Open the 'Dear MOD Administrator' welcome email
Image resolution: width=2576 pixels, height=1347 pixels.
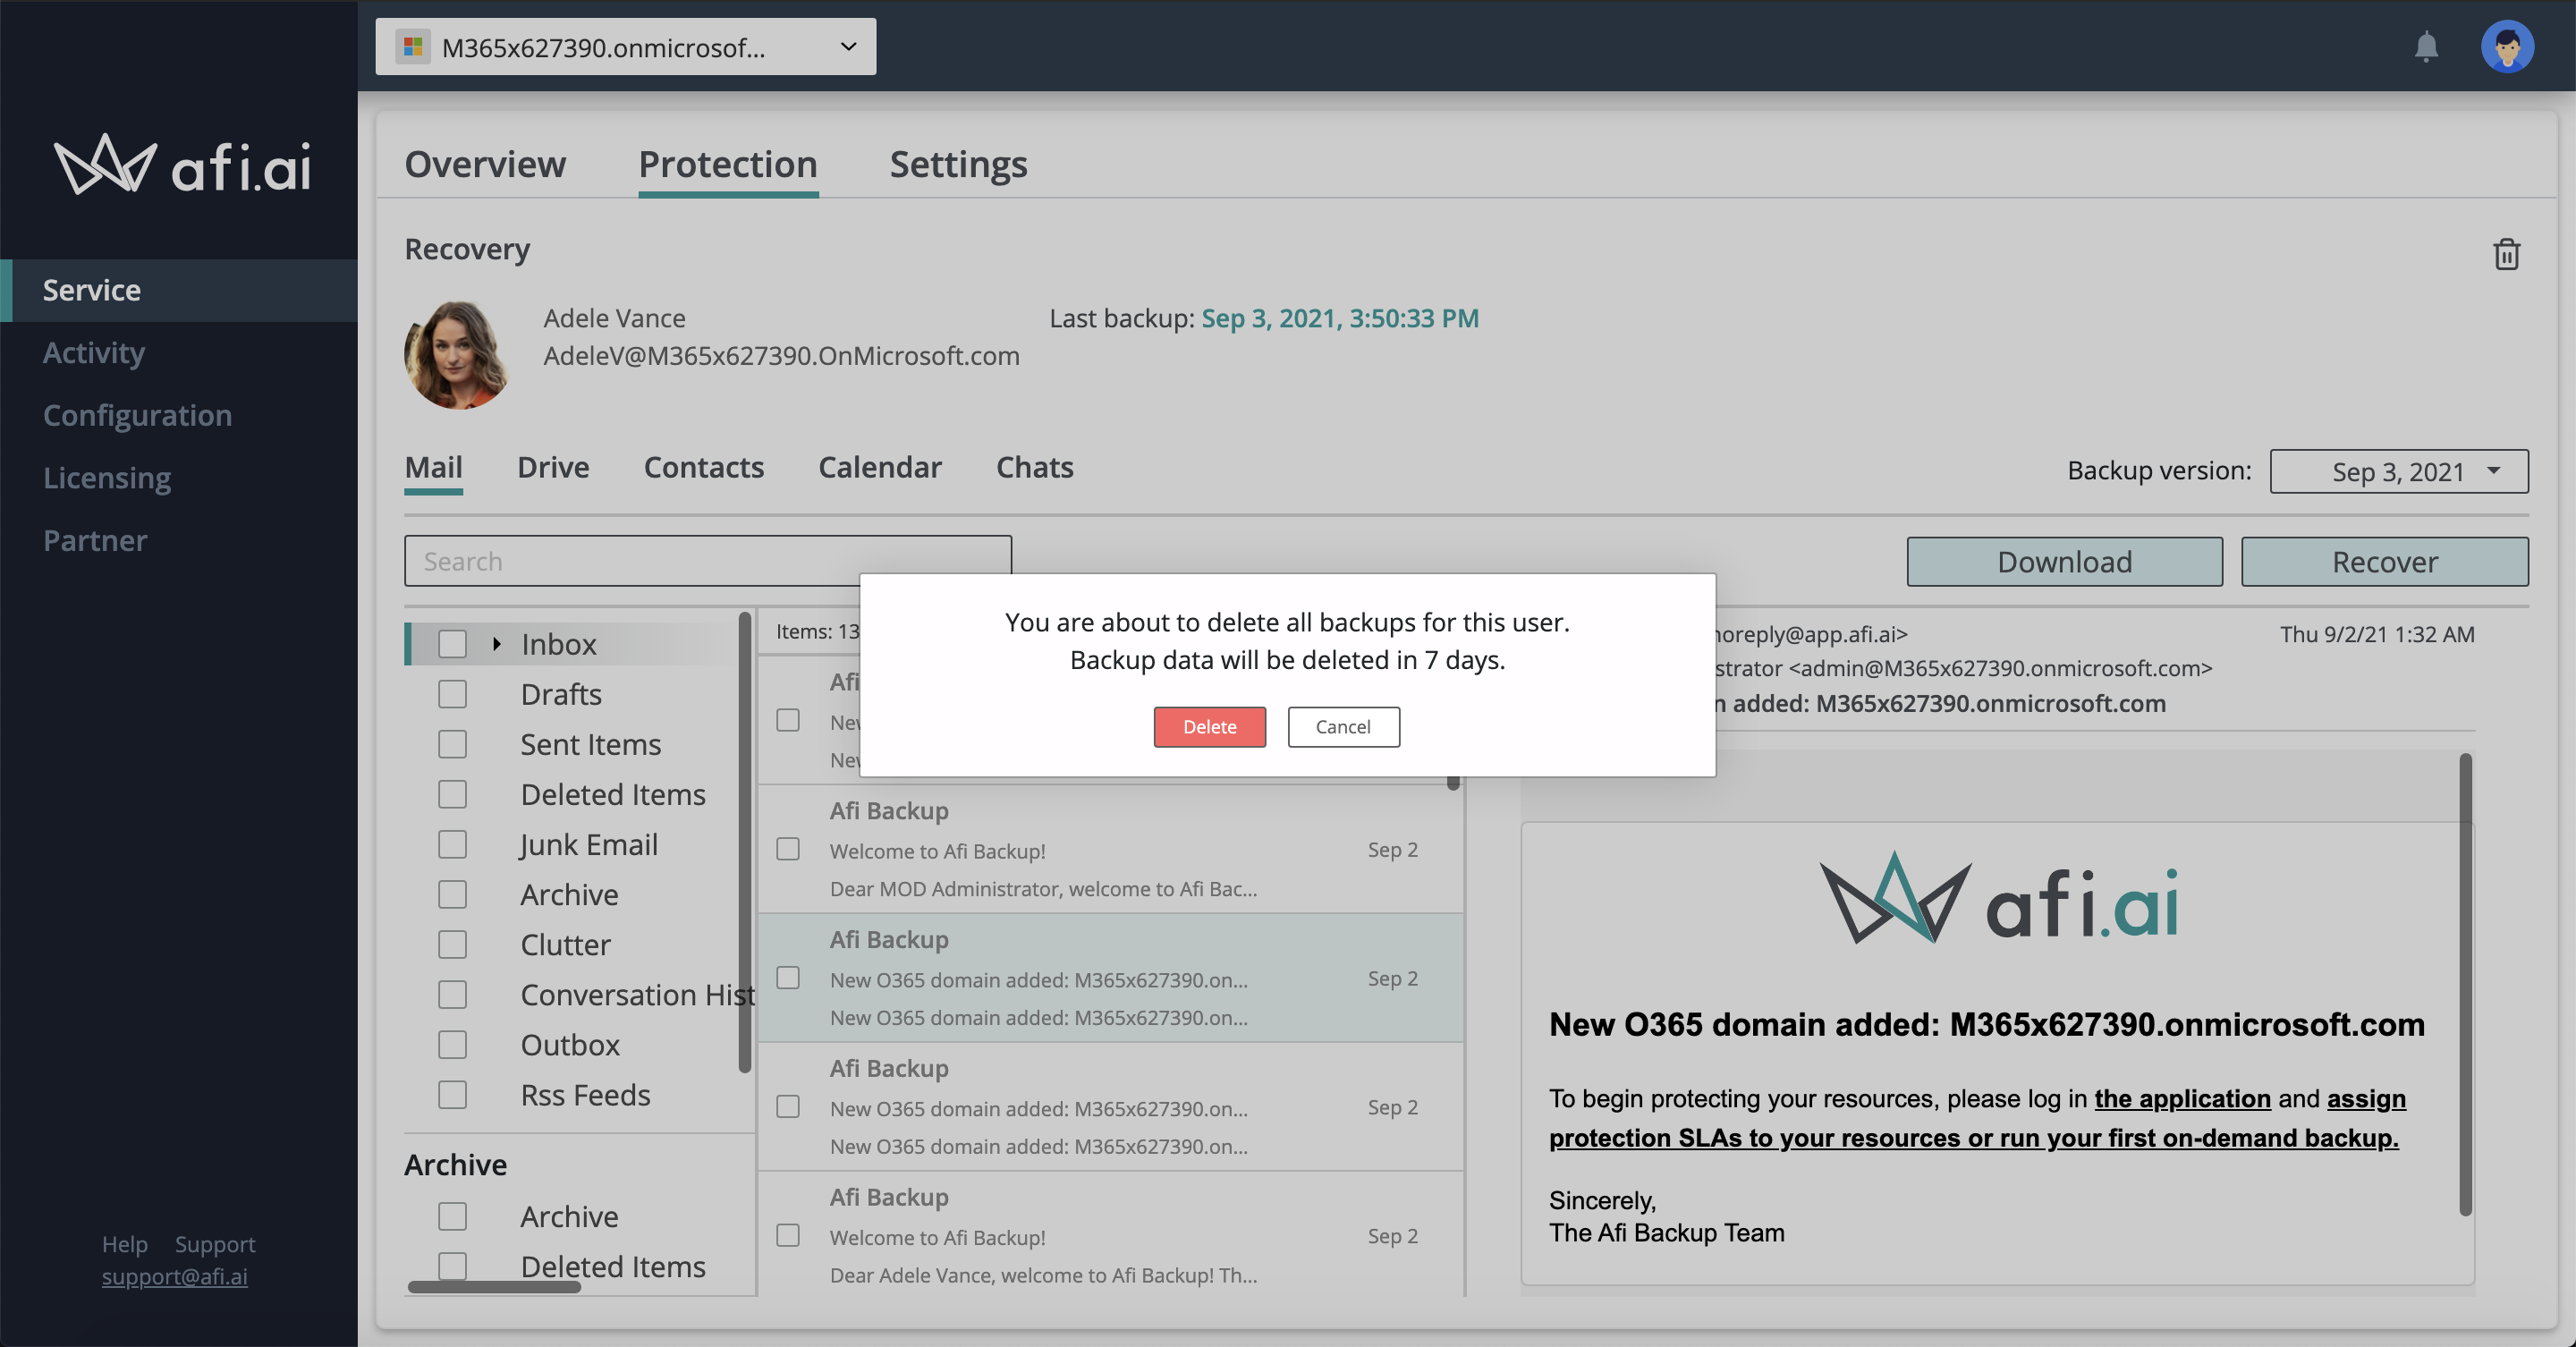pos(1111,849)
